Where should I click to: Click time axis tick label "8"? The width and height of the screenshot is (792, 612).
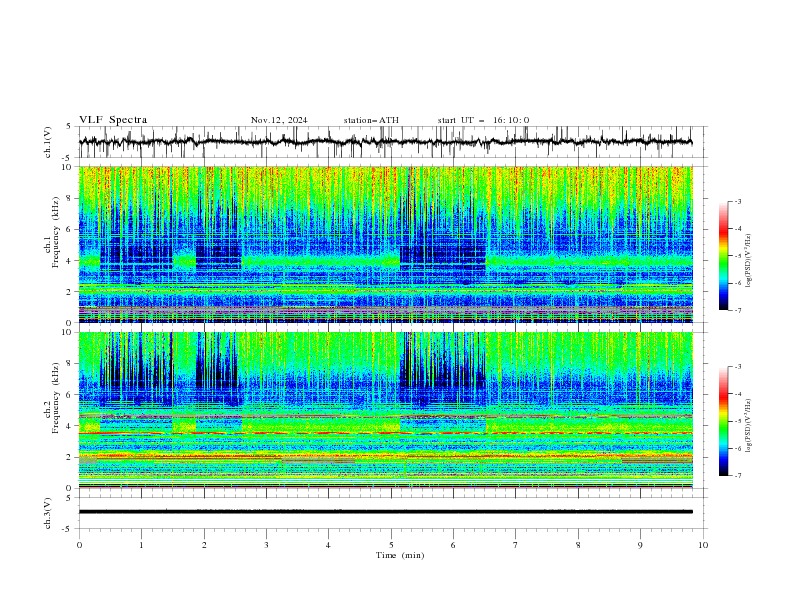pos(578,545)
